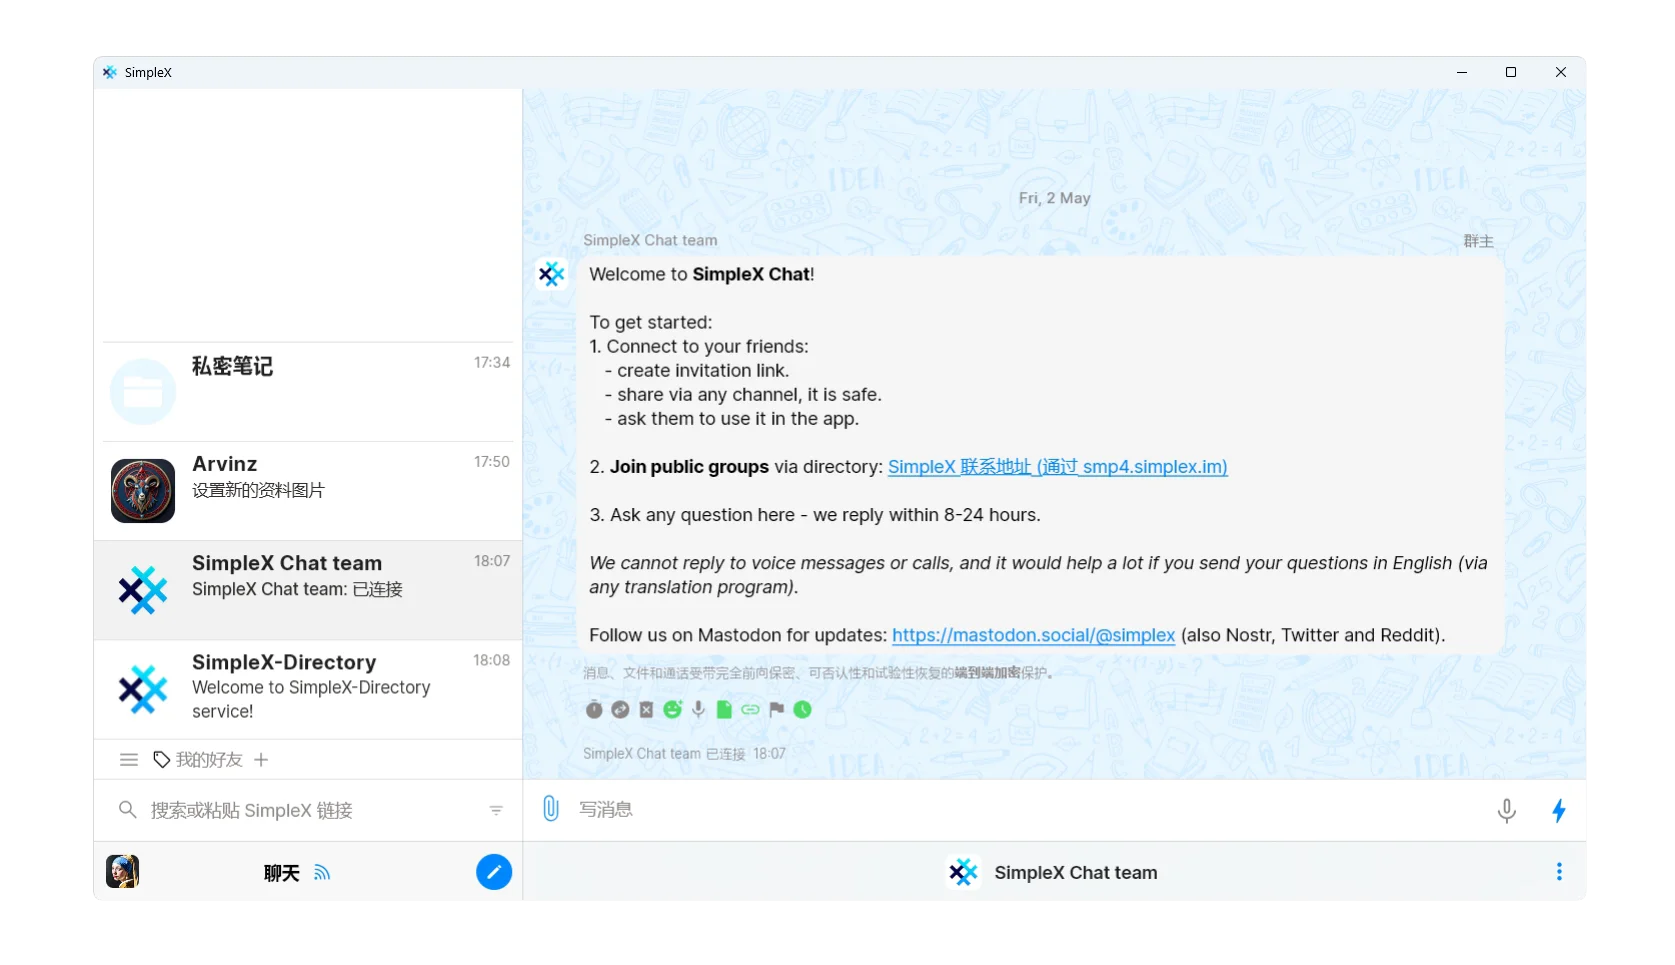
Task: Open the 私密笔记 private notes chat
Action: click(x=308, y=392)
